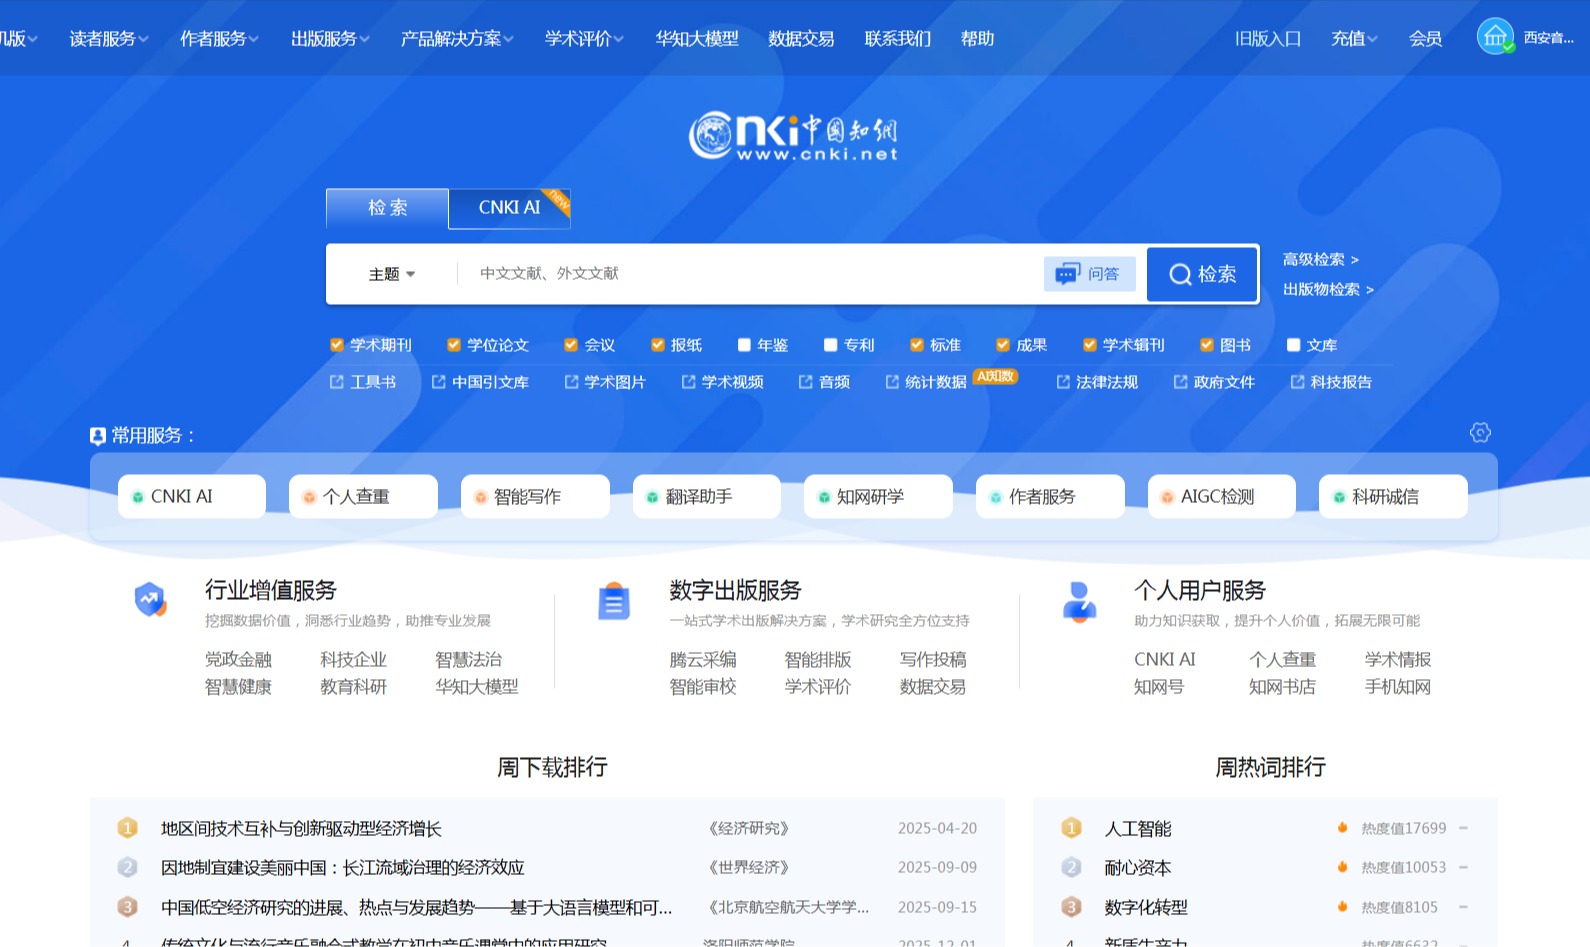This screenshot has width=1590, height=947.
Task: Open the 高级检索 link
Action: [x=1320, y=259]
